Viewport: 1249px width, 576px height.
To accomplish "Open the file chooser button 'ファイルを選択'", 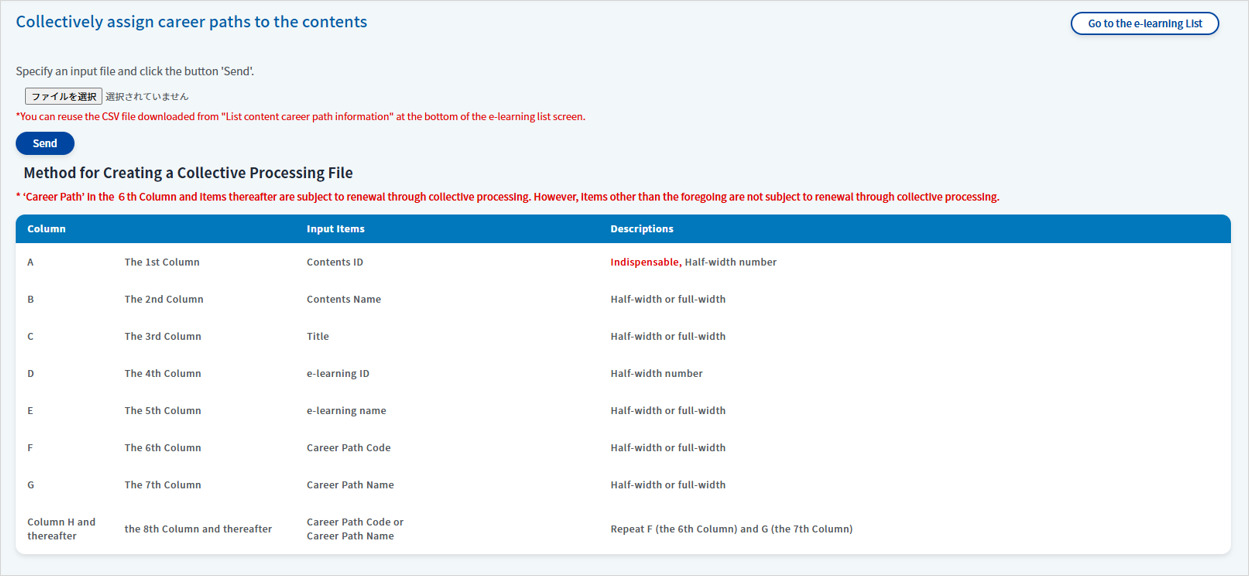I will click(x=63, y=96).
